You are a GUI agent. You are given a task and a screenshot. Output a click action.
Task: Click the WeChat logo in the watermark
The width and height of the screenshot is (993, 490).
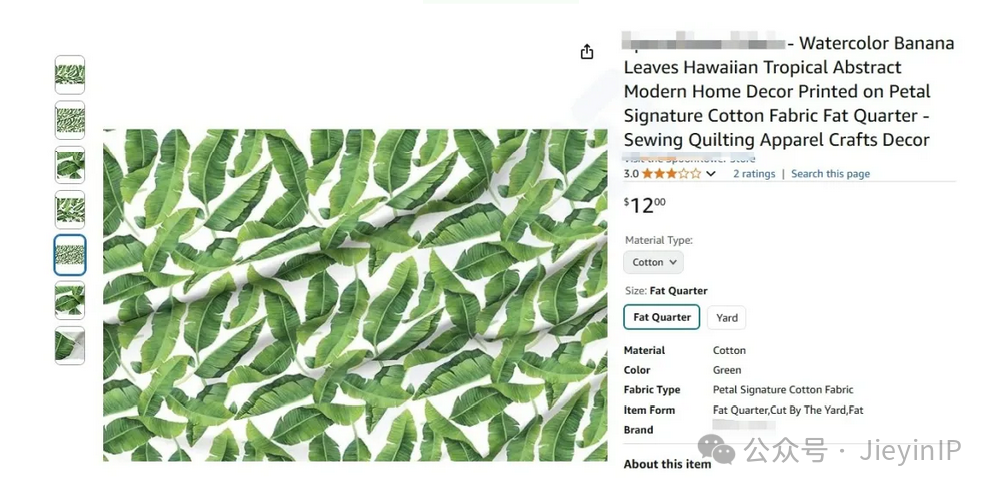[716, 449]
